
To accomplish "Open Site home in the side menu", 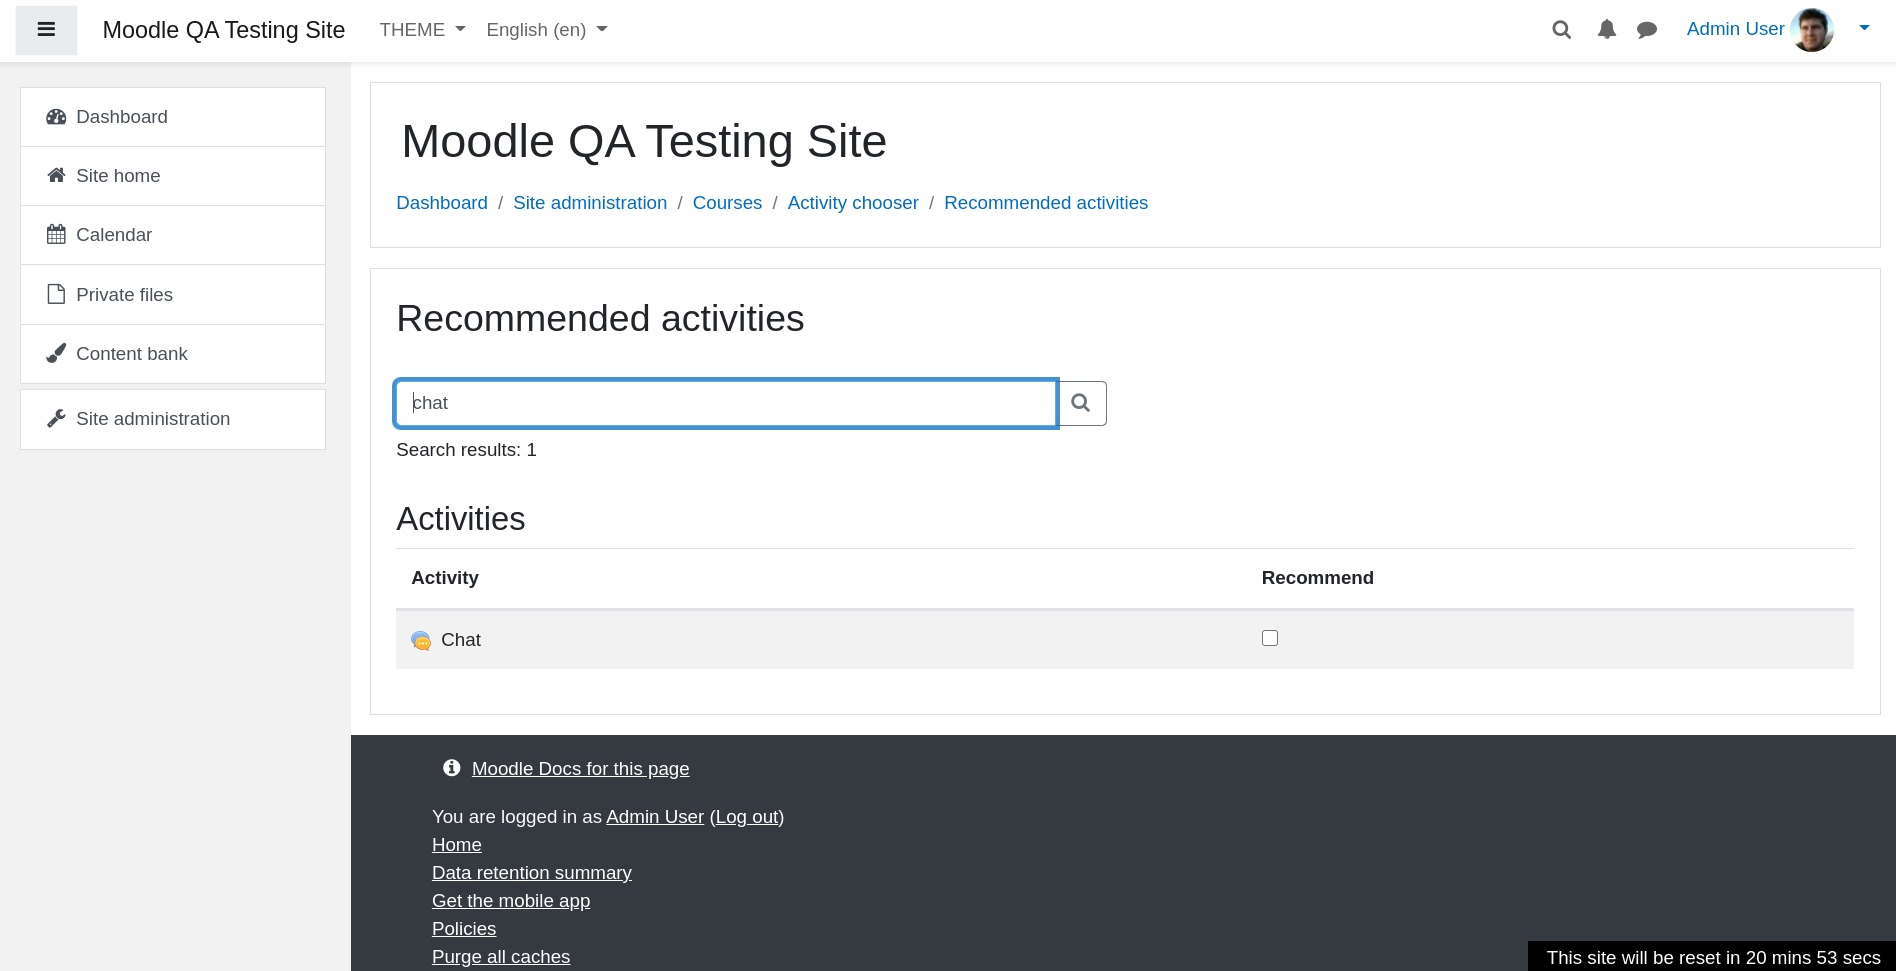I will pos(173,176).
